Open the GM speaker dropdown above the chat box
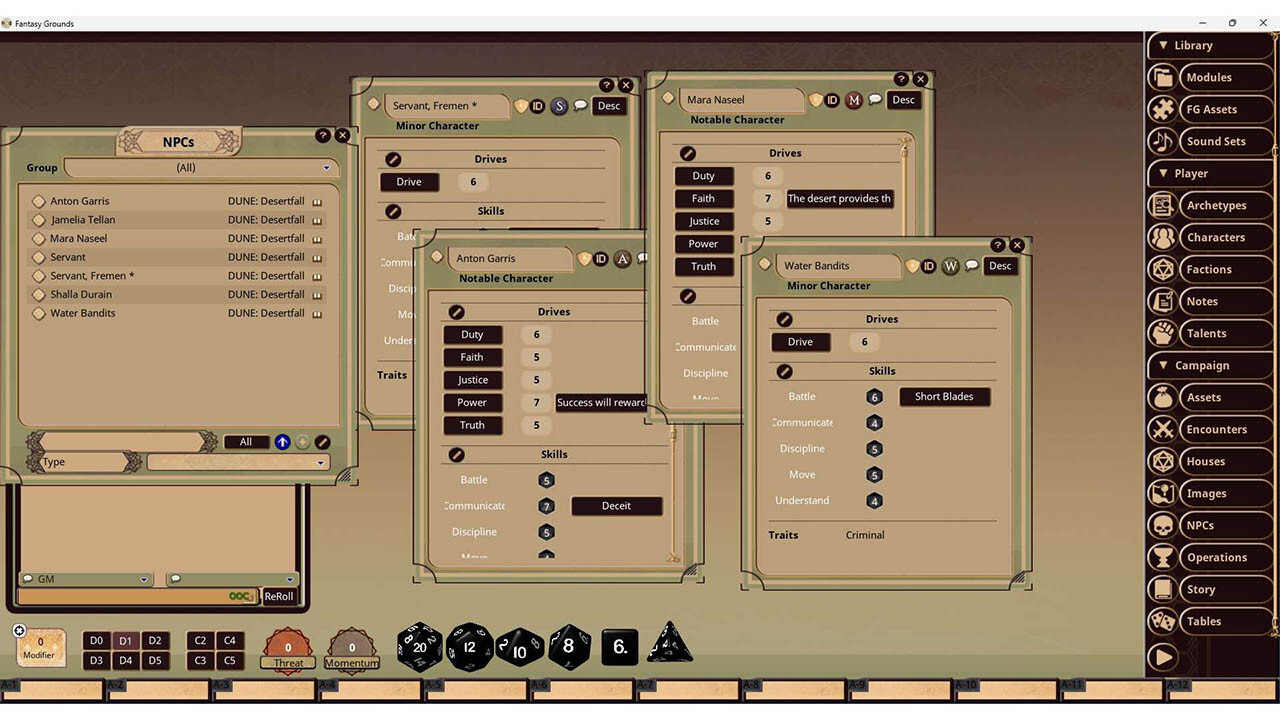Viewport: 1280px width, 720px height. [x=143, y=578]
